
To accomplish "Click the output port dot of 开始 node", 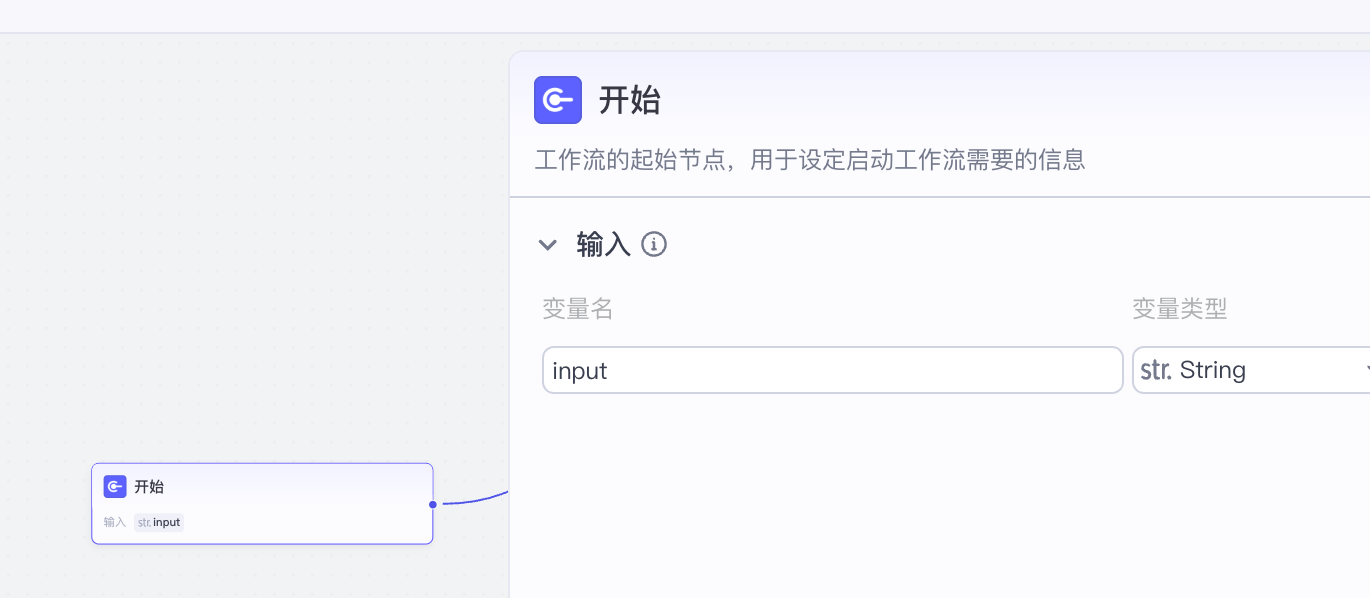I will pos(432,504).
